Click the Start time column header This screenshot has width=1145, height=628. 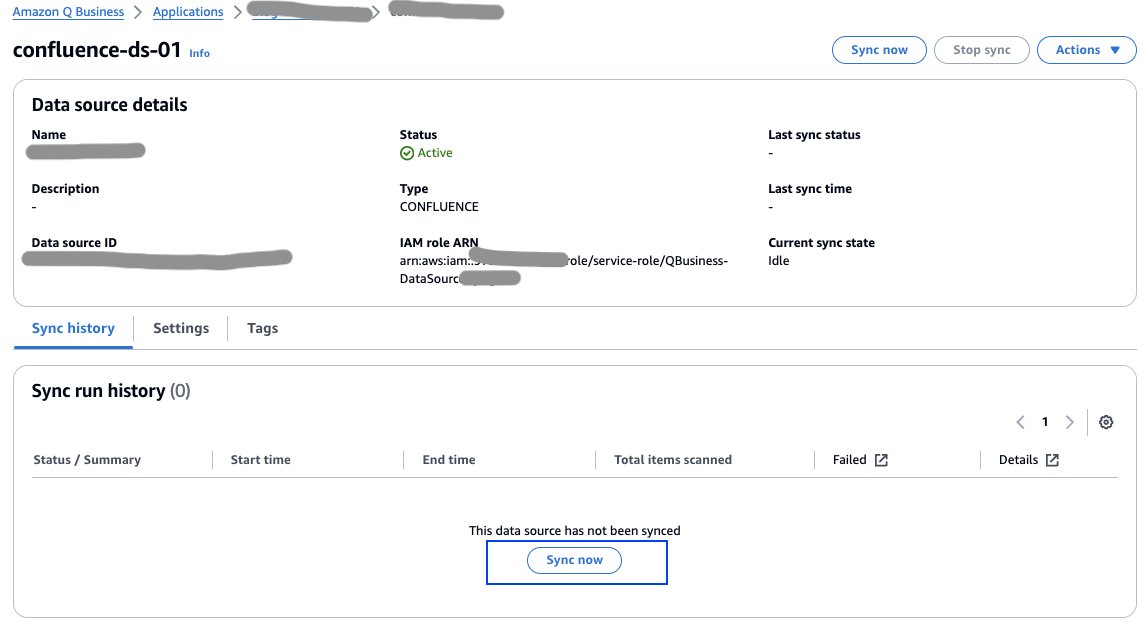pos(261,460)
